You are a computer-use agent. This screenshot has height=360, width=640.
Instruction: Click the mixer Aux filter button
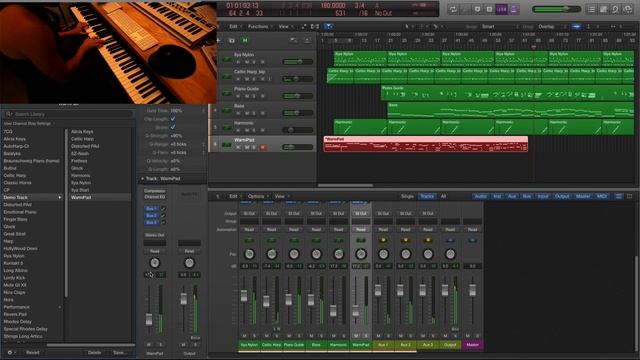click(x=512, y=196)
